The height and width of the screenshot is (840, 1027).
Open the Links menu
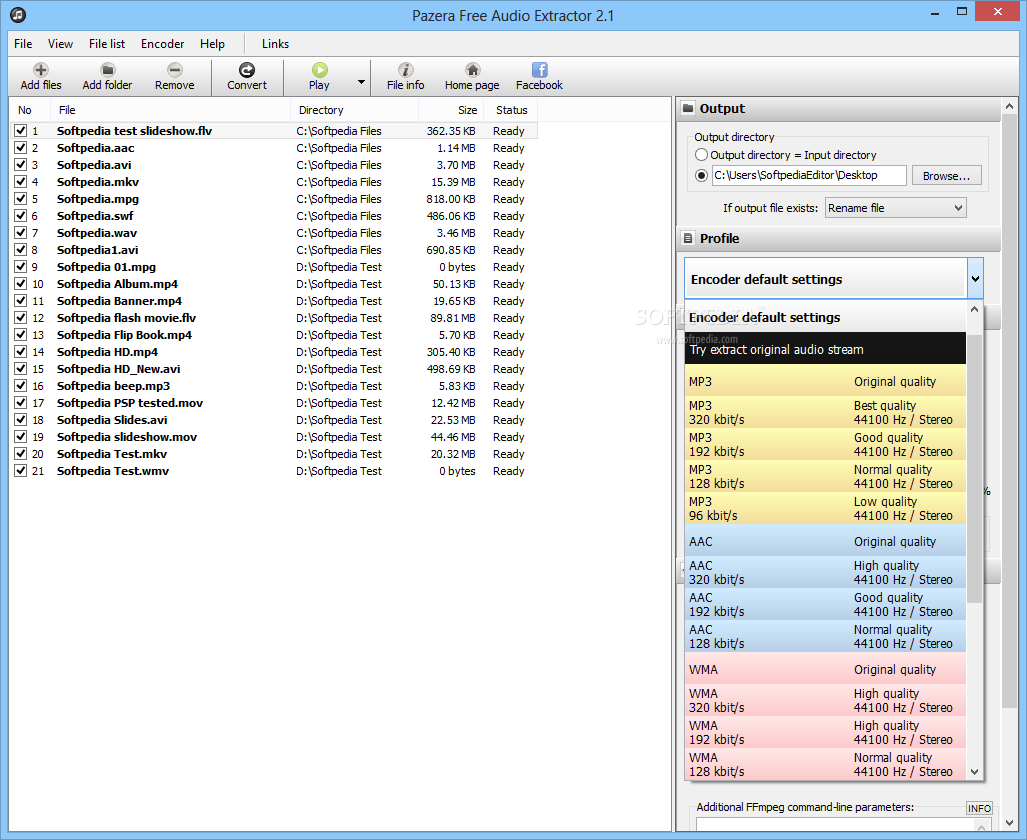(x=275, y=44)
